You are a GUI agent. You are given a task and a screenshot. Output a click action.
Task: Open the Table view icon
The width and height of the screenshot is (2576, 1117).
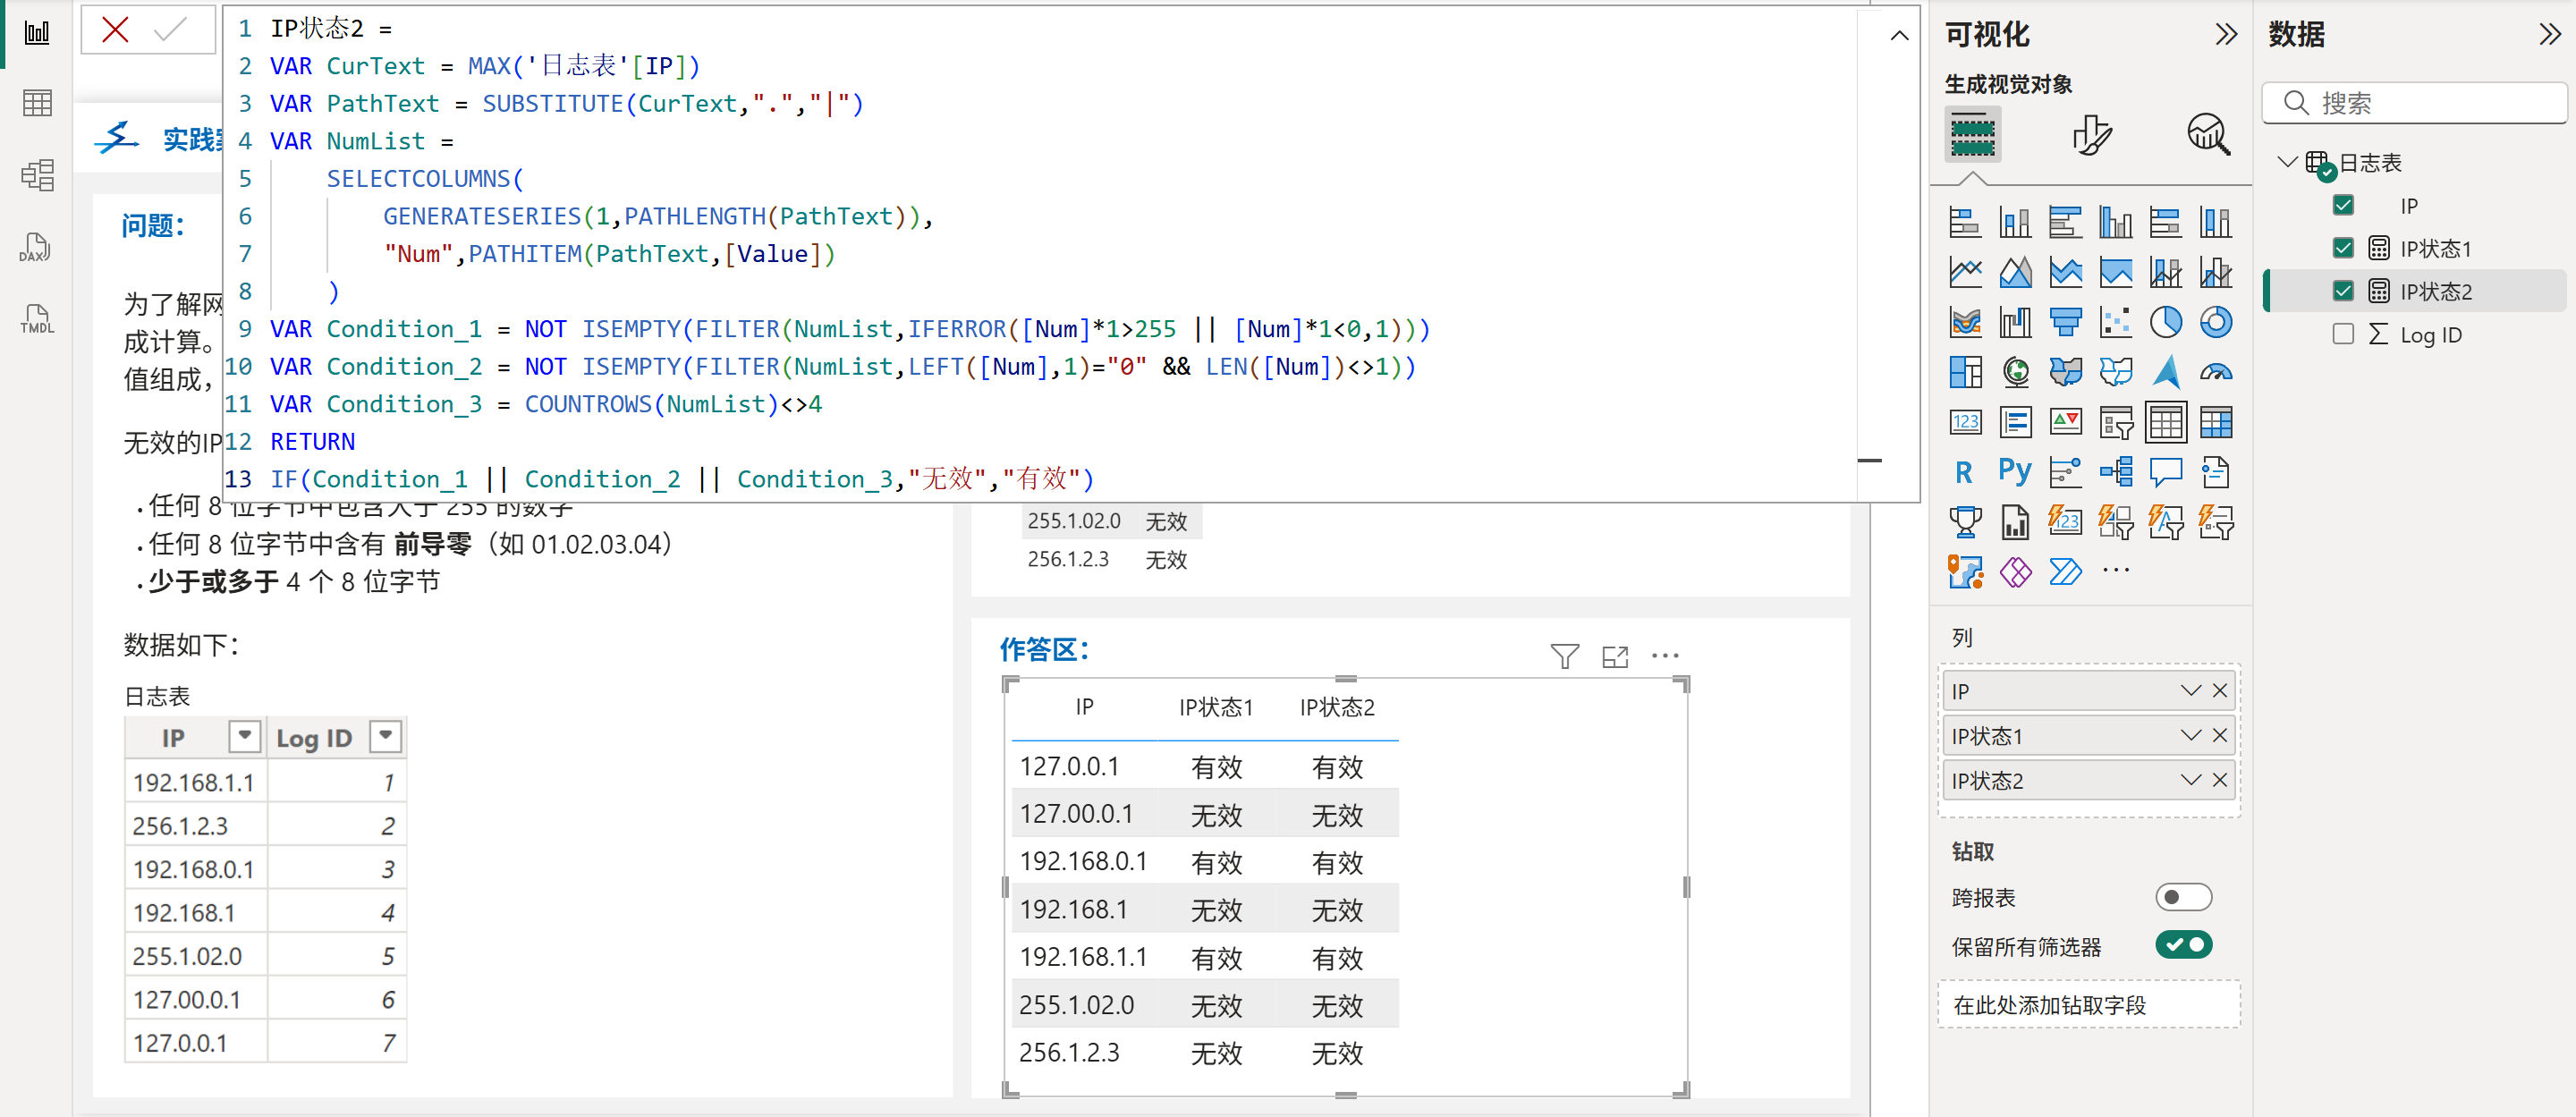point(37,103)
